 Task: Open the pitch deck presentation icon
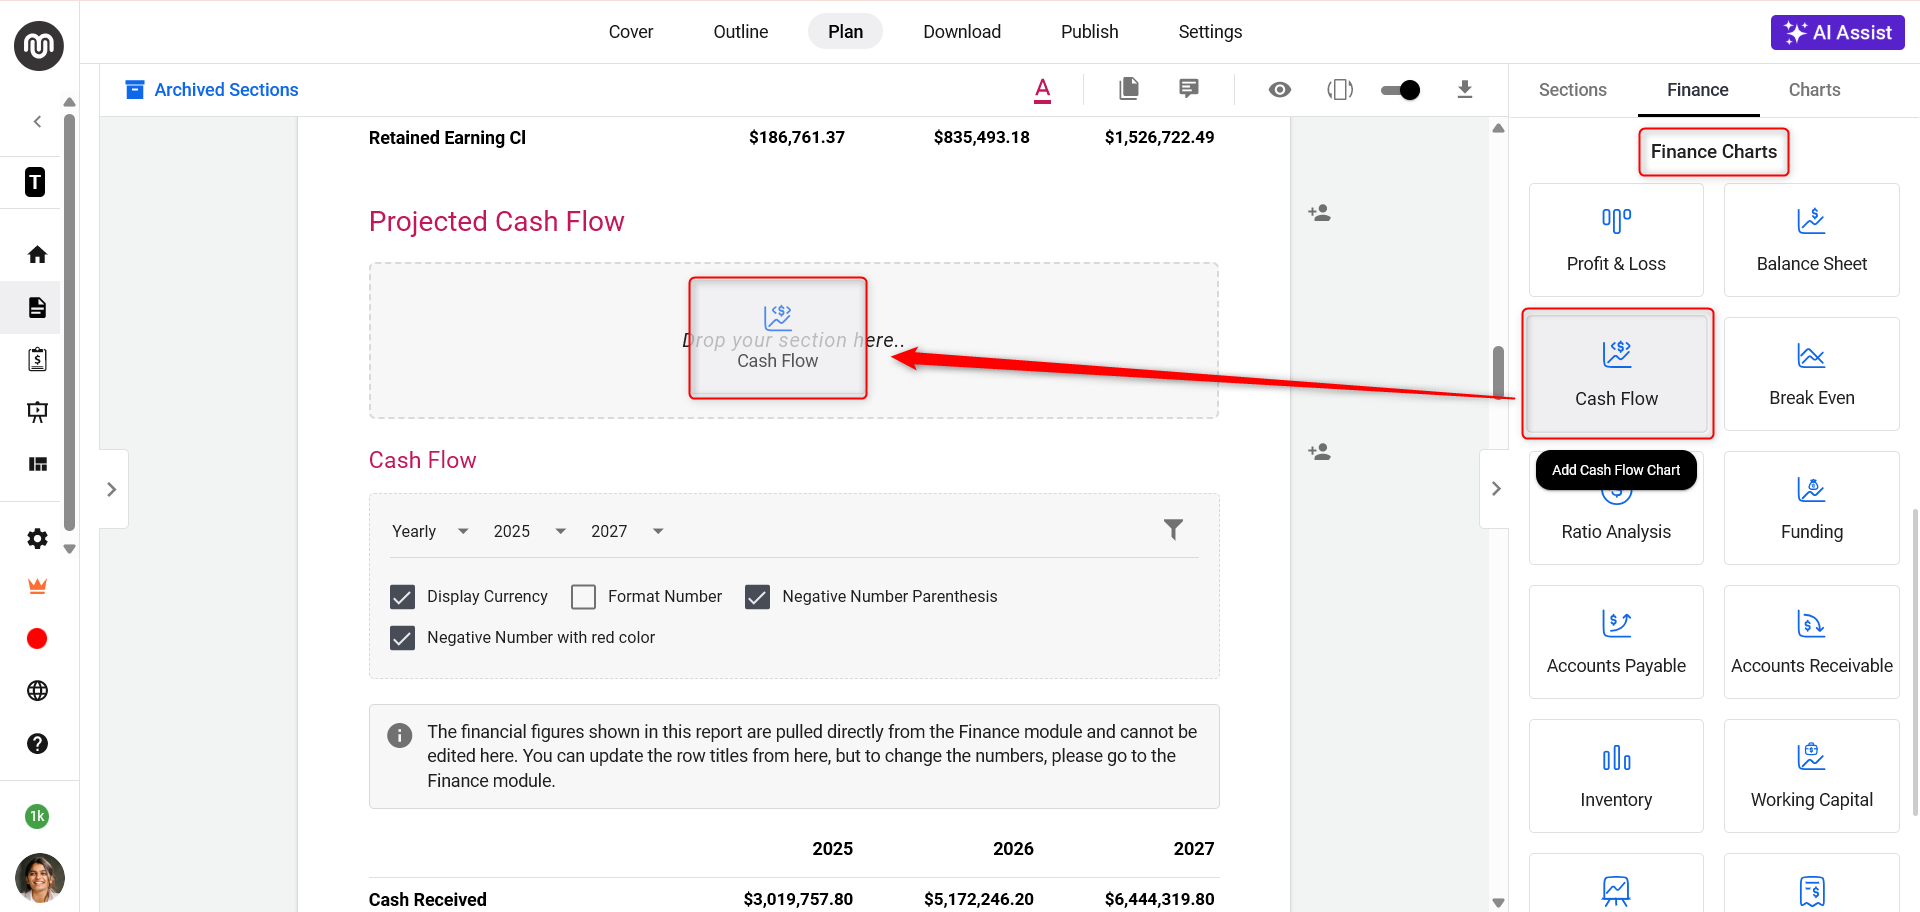coord(37,412)
